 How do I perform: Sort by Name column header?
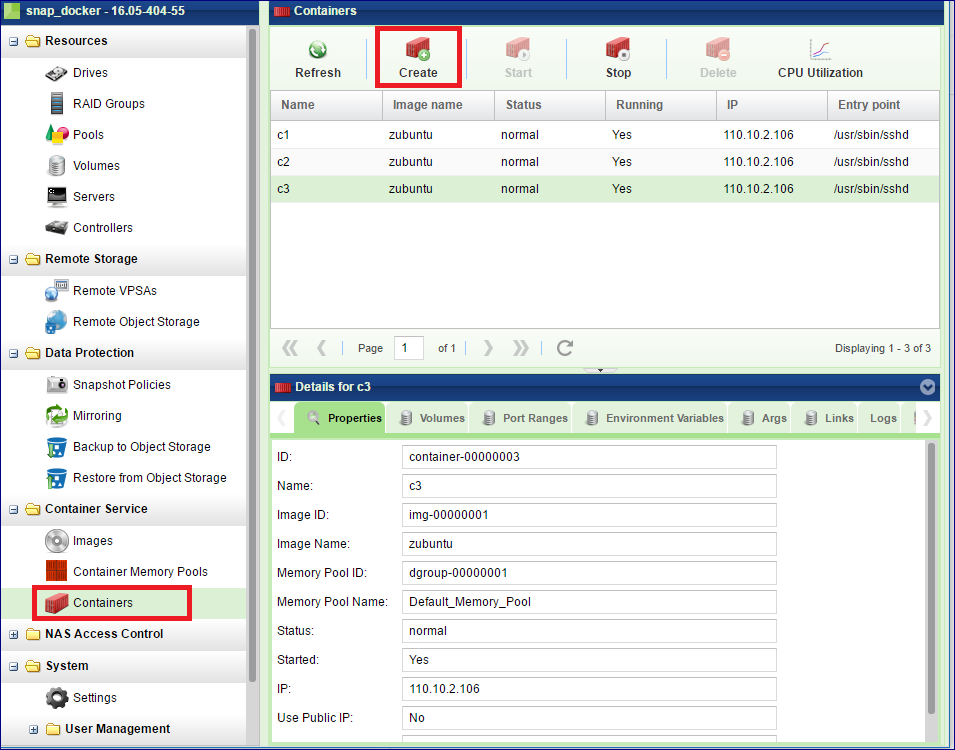tap(326, 105)
